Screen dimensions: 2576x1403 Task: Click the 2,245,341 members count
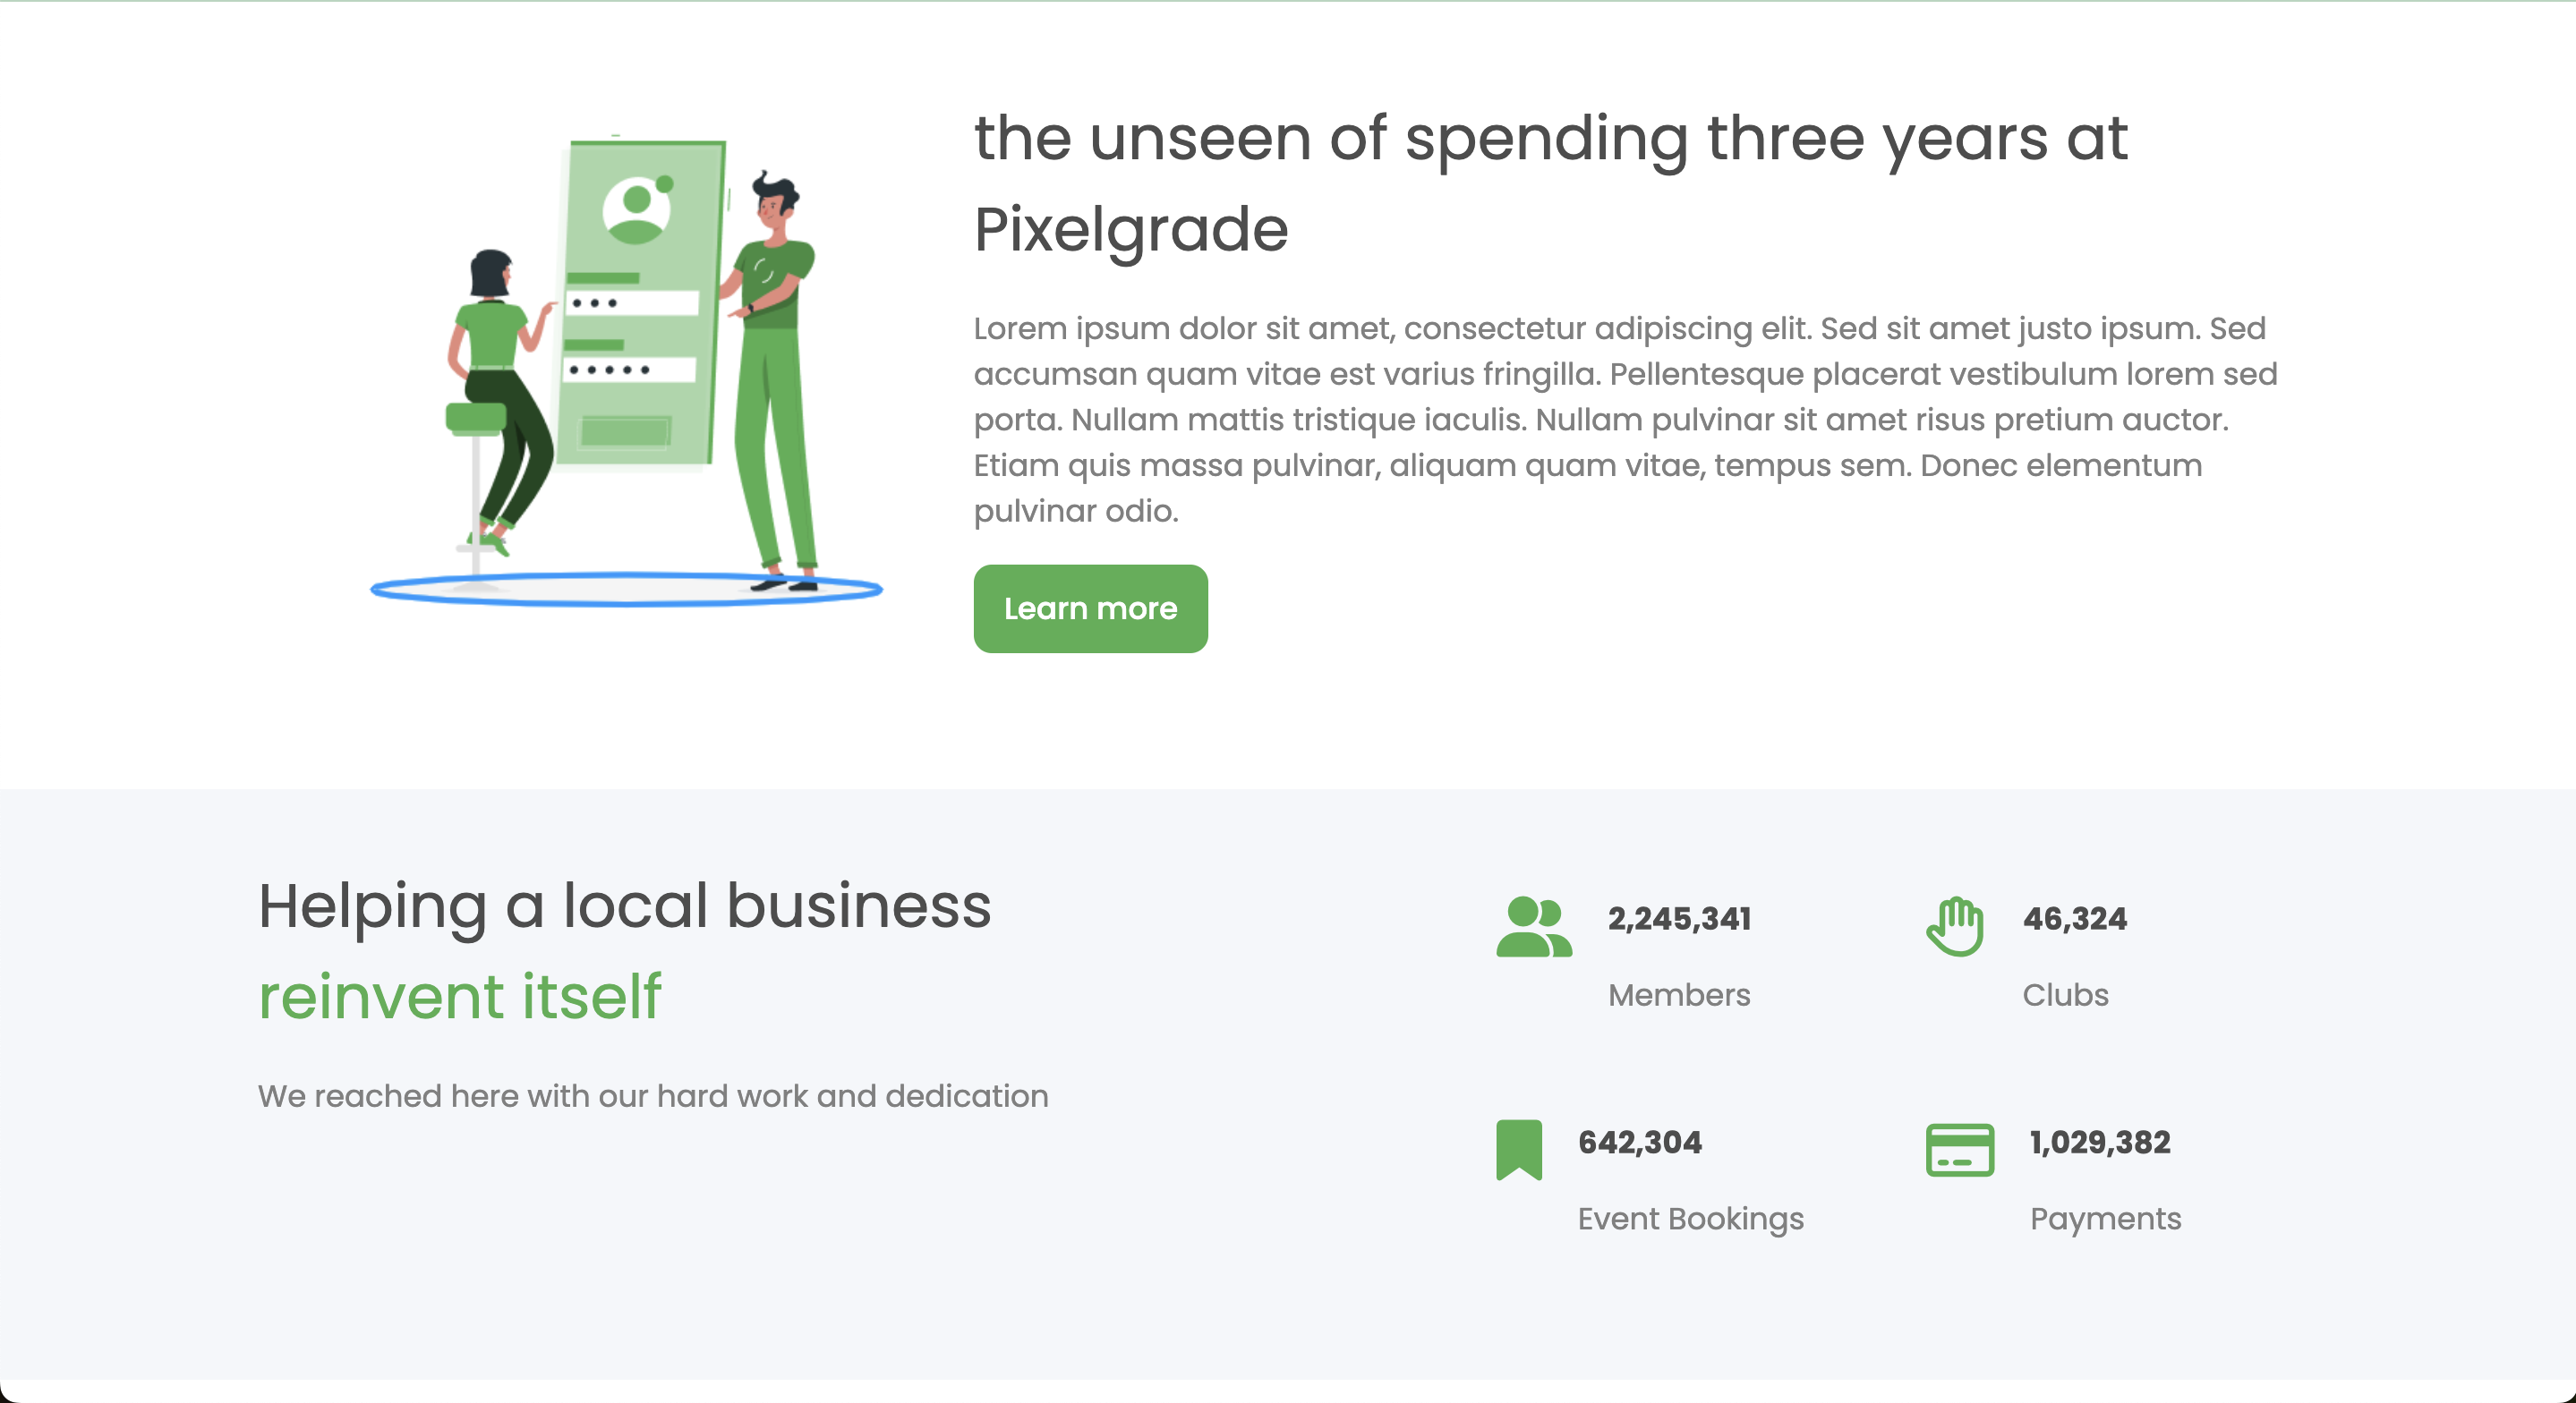[x=1679, y=919]
